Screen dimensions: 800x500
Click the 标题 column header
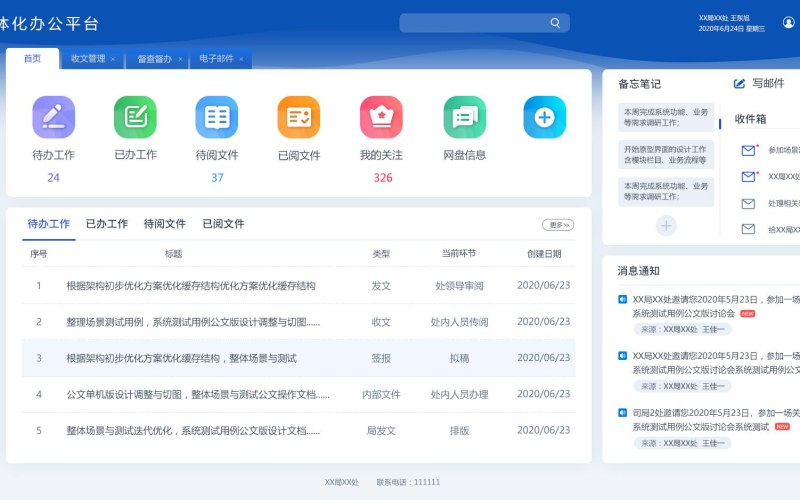173,254
